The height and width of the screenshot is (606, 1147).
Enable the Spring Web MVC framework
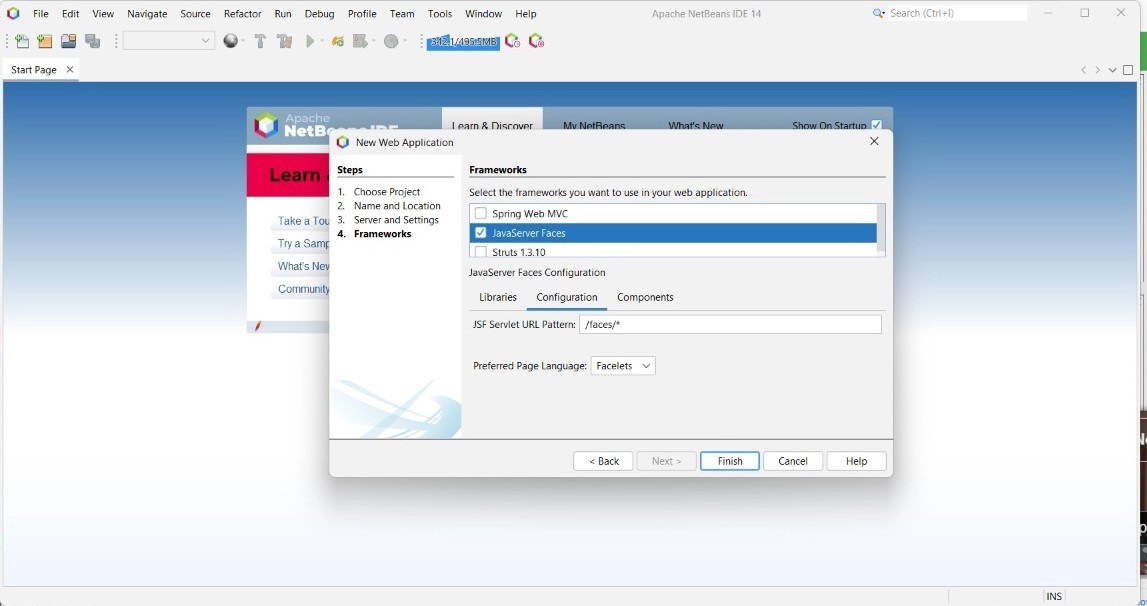(x=481, y=213)
